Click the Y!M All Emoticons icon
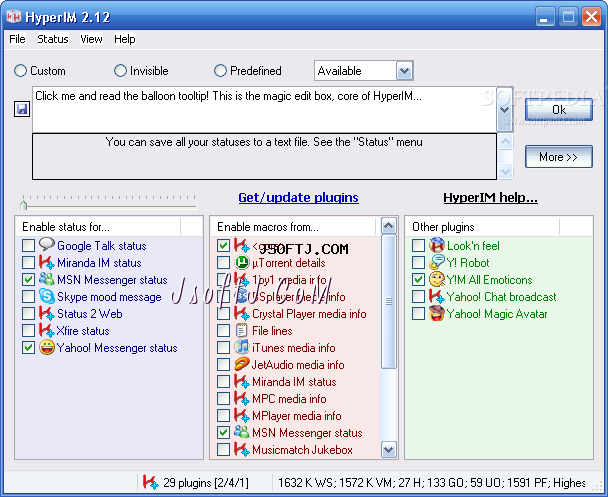Screen dimensions: 608x497 (437, 279)
